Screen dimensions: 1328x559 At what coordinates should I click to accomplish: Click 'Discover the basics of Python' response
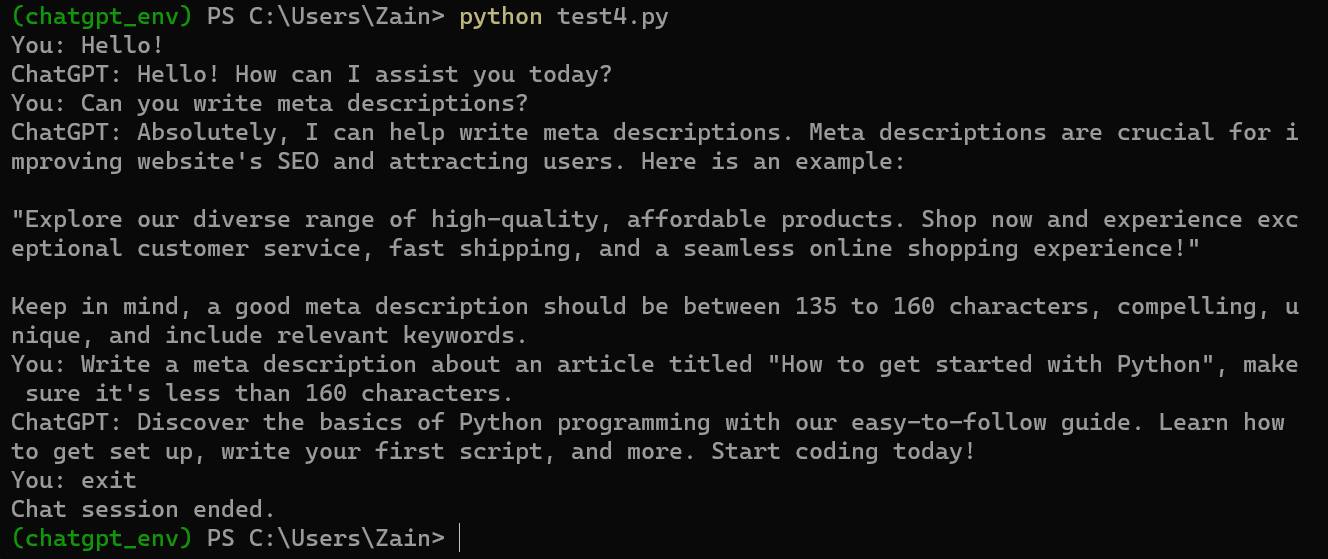coord(340,422)
